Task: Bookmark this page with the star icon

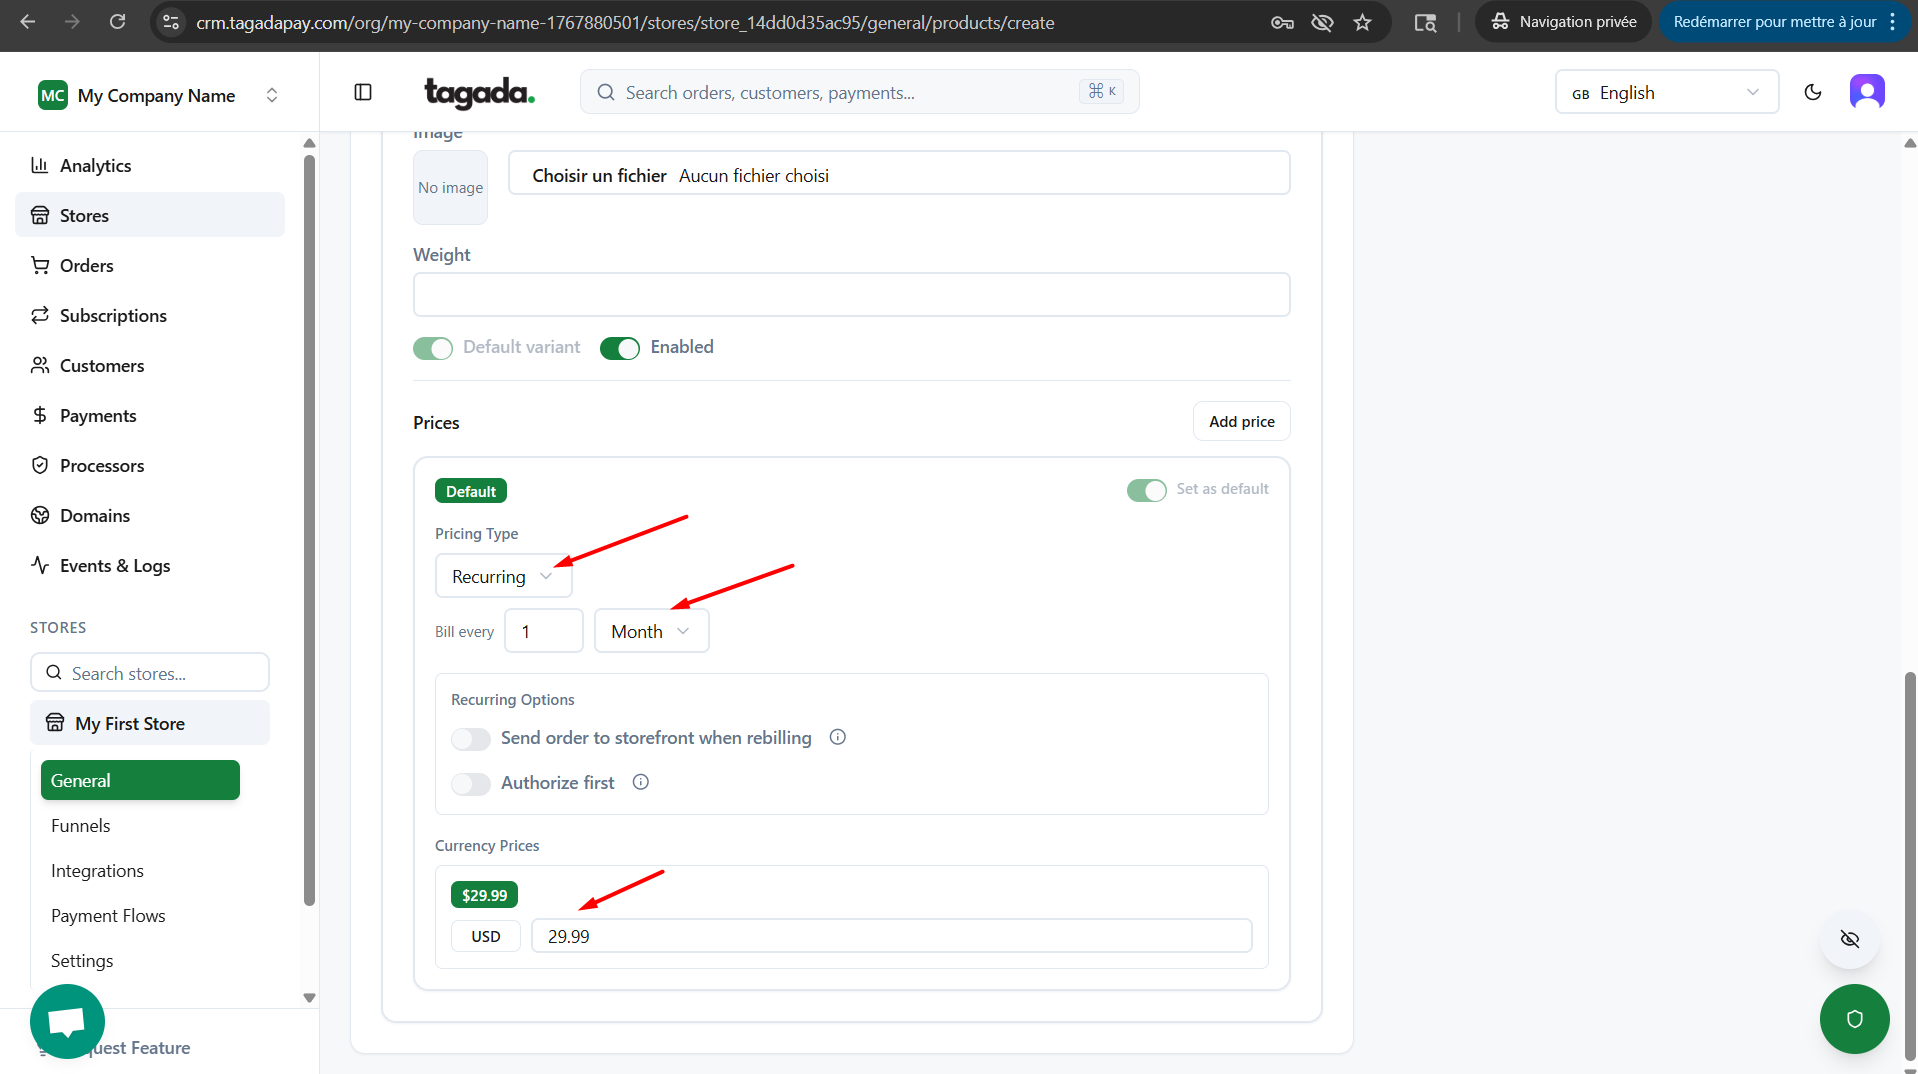Action: coord(1362,22)
